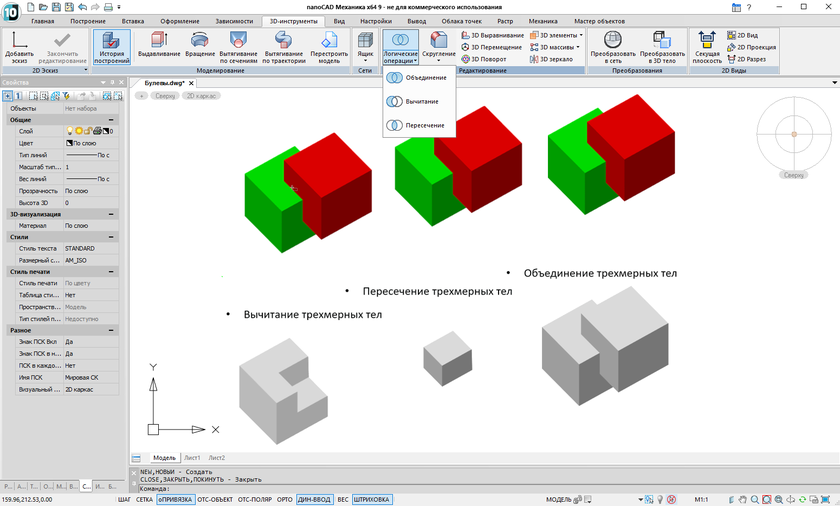Select the Вращение revolve tool

[x=200, y=40]
